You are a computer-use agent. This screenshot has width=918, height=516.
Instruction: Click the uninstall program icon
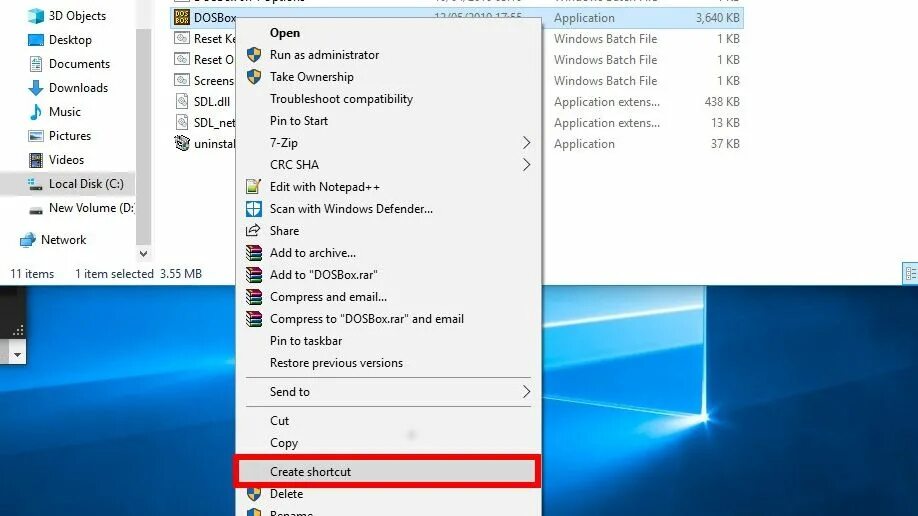(182, 143)
